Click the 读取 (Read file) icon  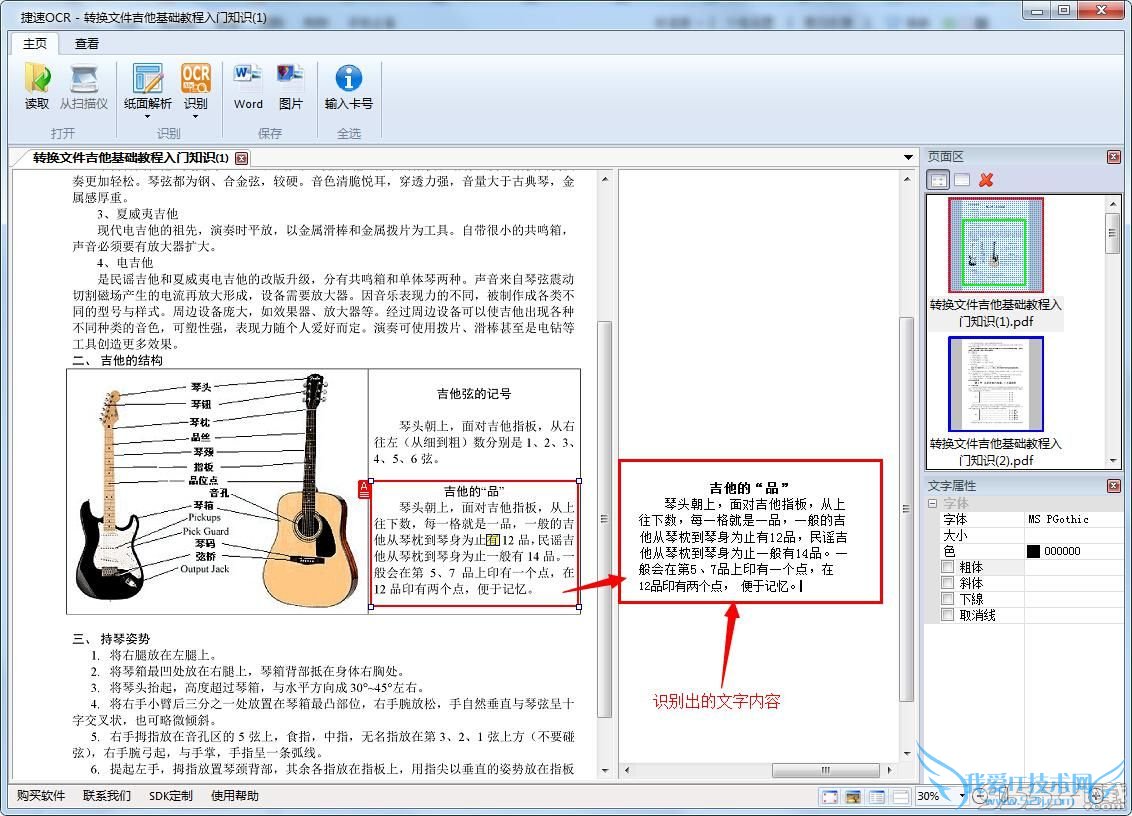pos(37,79)
